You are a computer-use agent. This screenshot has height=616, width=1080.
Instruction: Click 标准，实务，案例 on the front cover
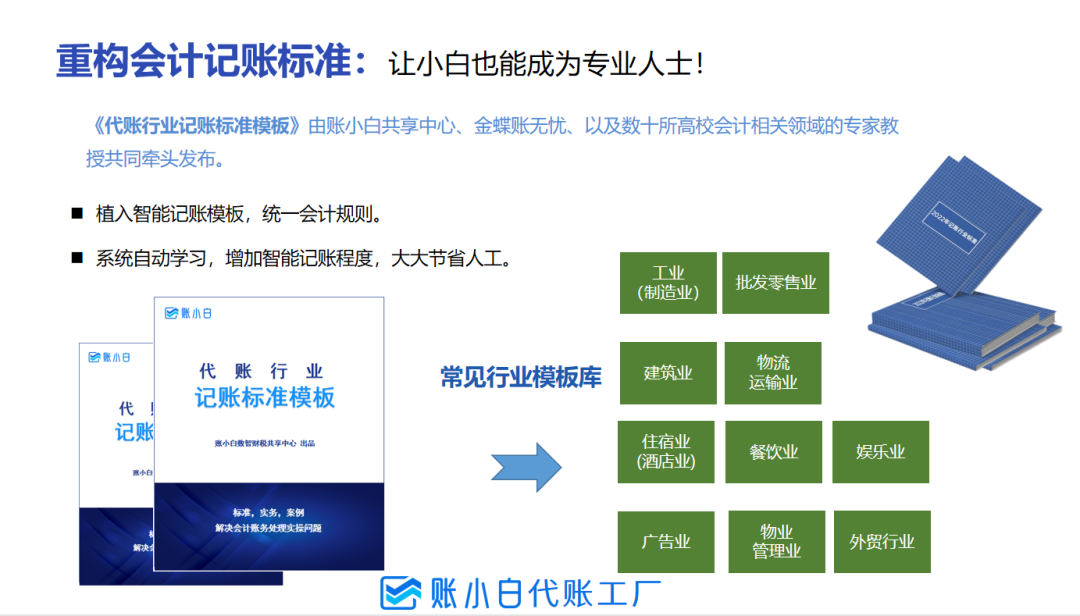(269, 512)
